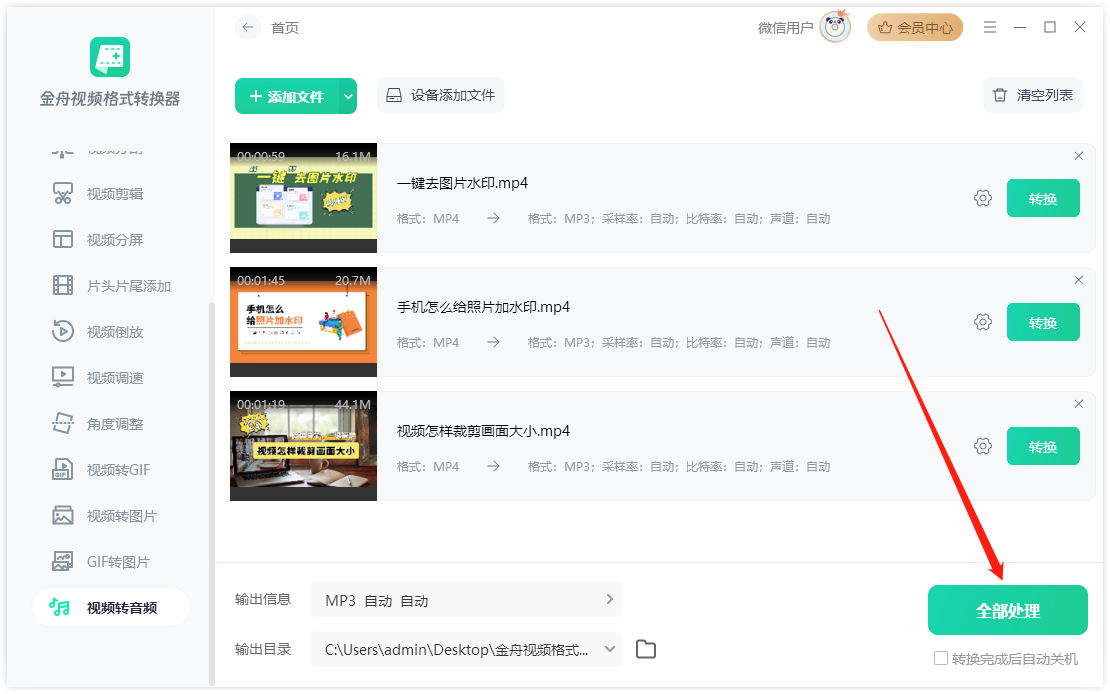This screenshot has height=694, width=1110.
Task: Click the 视频怎样裁剪画面大小.mp4 thumbnail
Action: (x=303, y=446)
